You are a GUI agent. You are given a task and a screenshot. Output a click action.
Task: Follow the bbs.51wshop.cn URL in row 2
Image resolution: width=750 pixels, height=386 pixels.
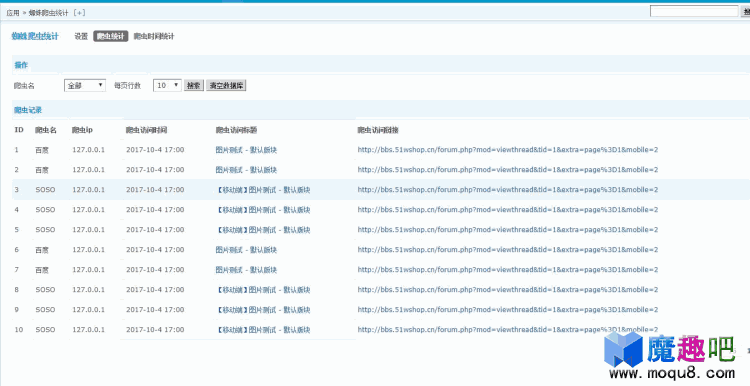point(508,170)
